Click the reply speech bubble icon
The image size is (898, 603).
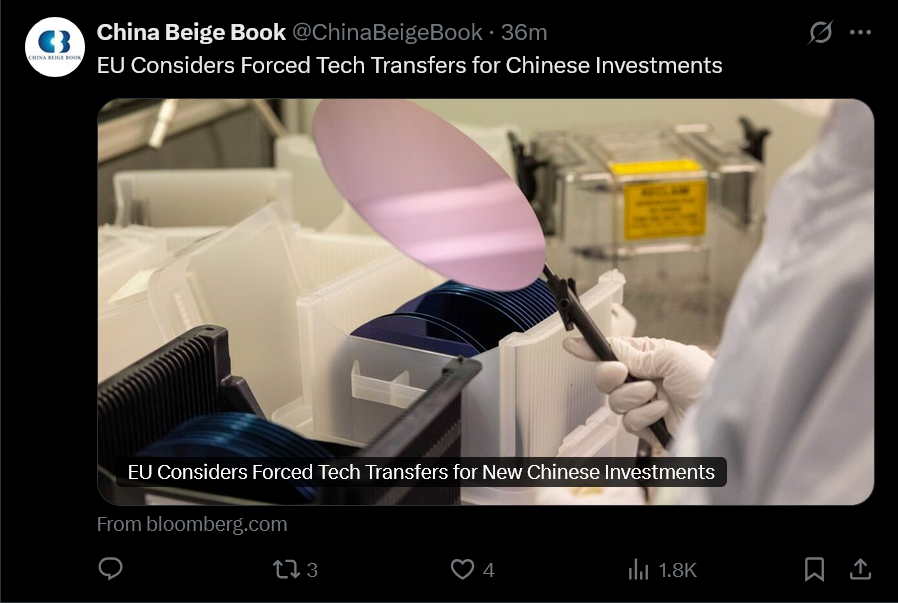tap(111, 569)
